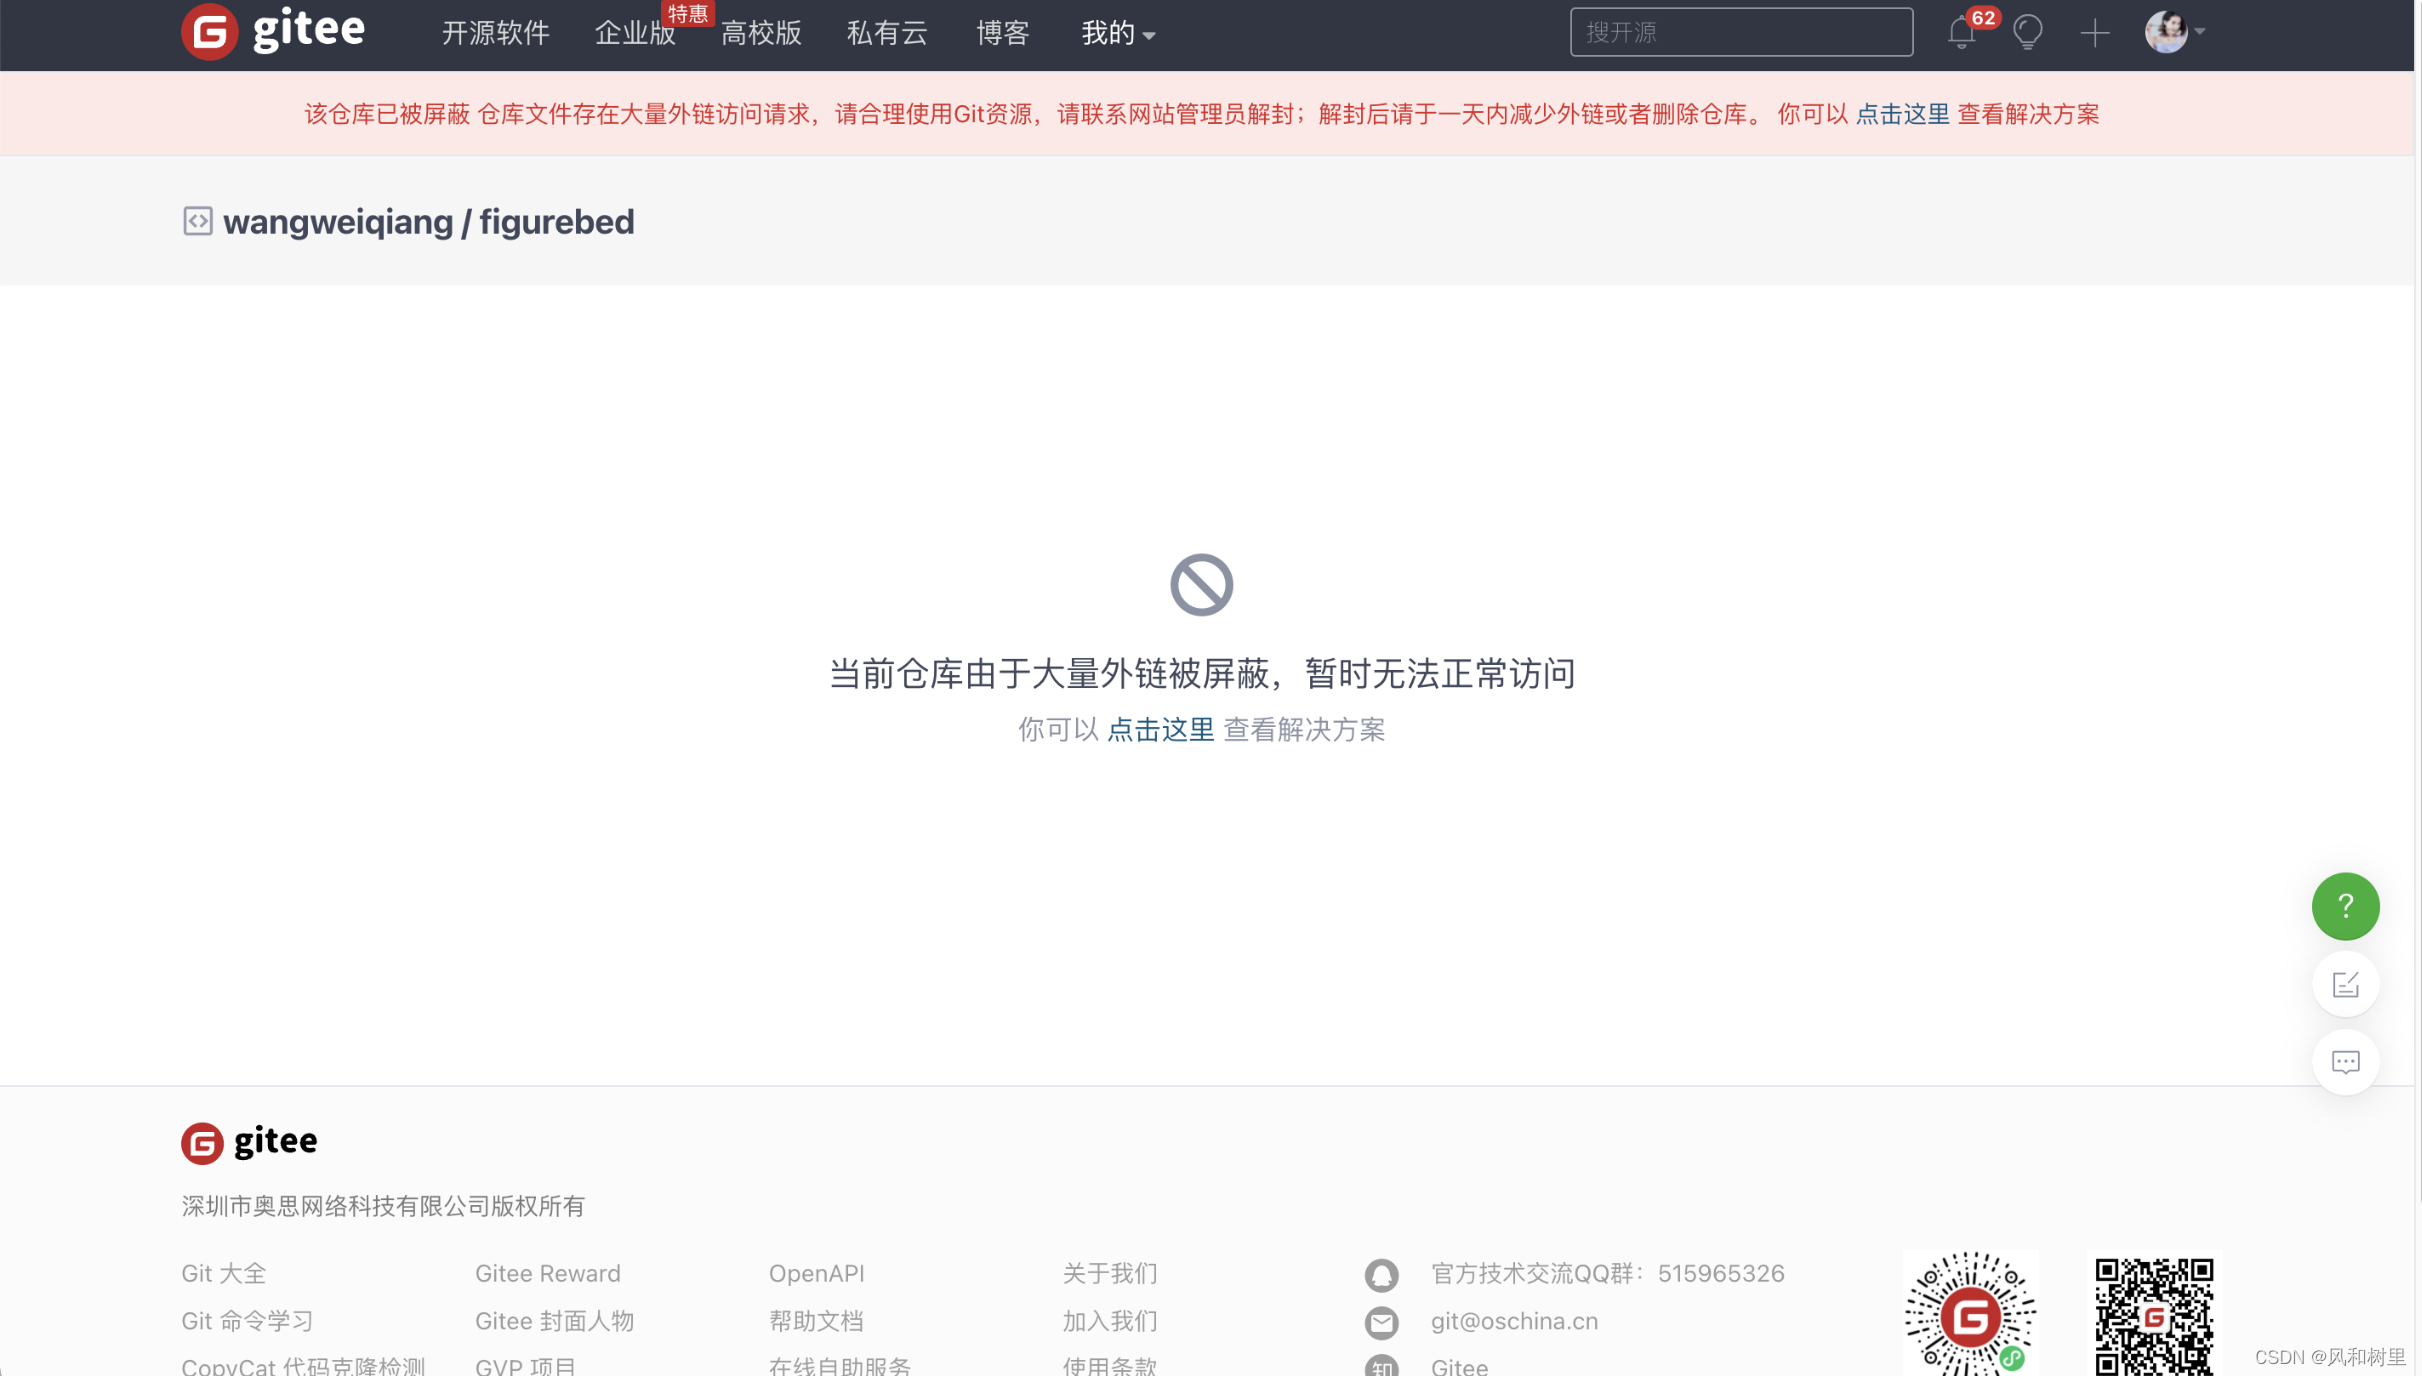The width and height of the screenshot is (2422, 1376).
Task: Click the 62 notification count badge
Action: coord(1983,18)
